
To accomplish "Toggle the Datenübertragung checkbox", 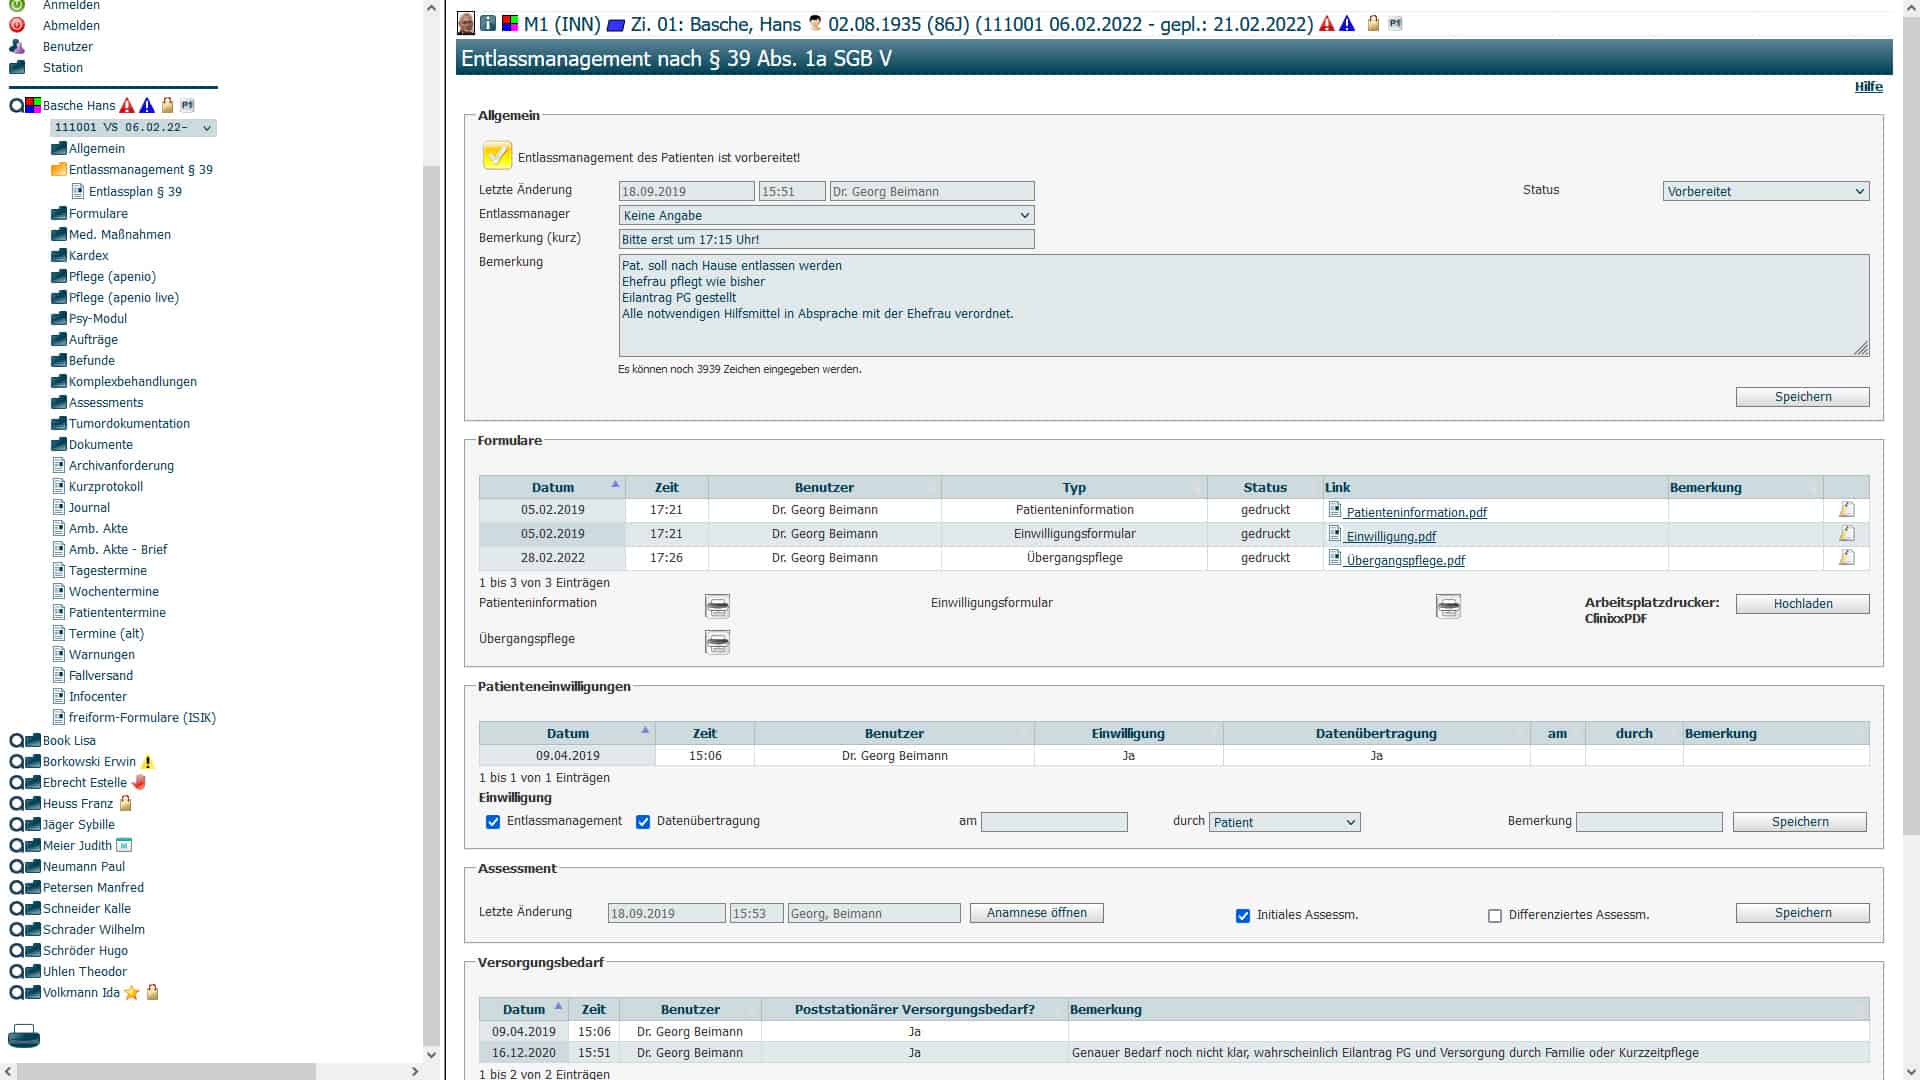I will [x=643, y=822].
